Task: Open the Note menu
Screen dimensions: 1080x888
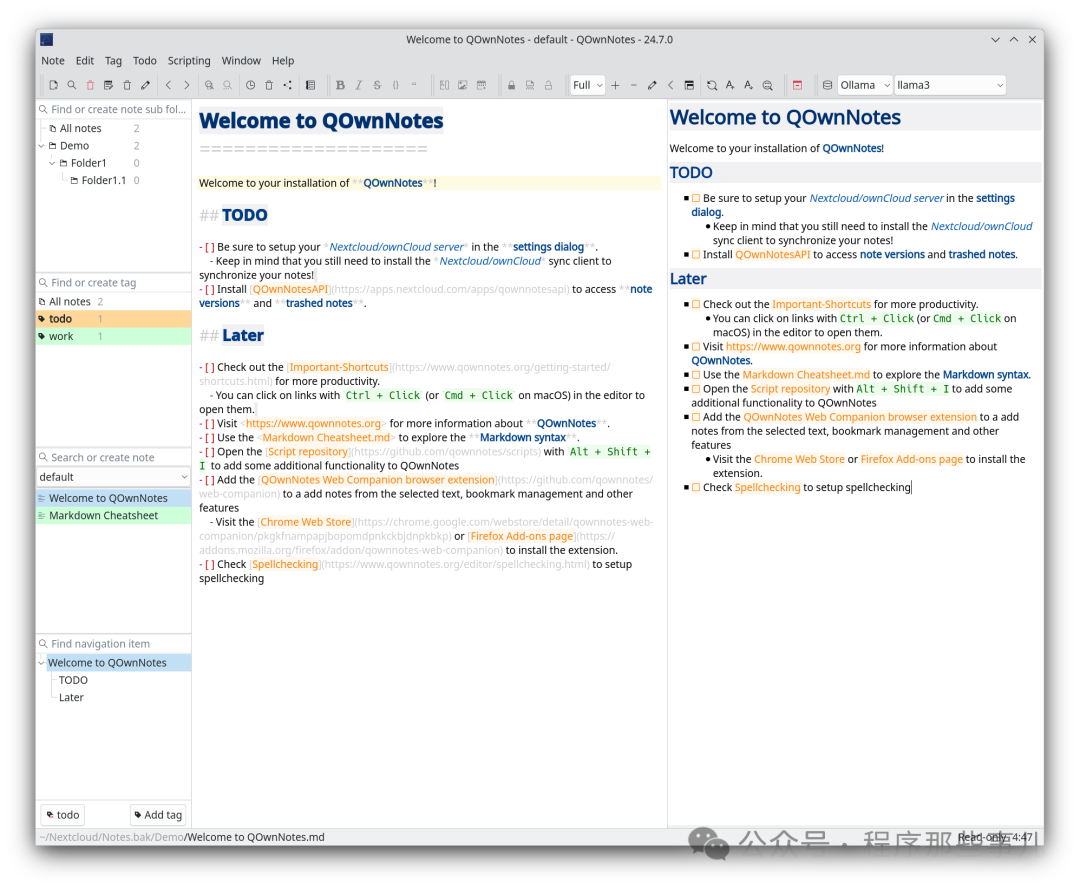Action: coord(53,61)
